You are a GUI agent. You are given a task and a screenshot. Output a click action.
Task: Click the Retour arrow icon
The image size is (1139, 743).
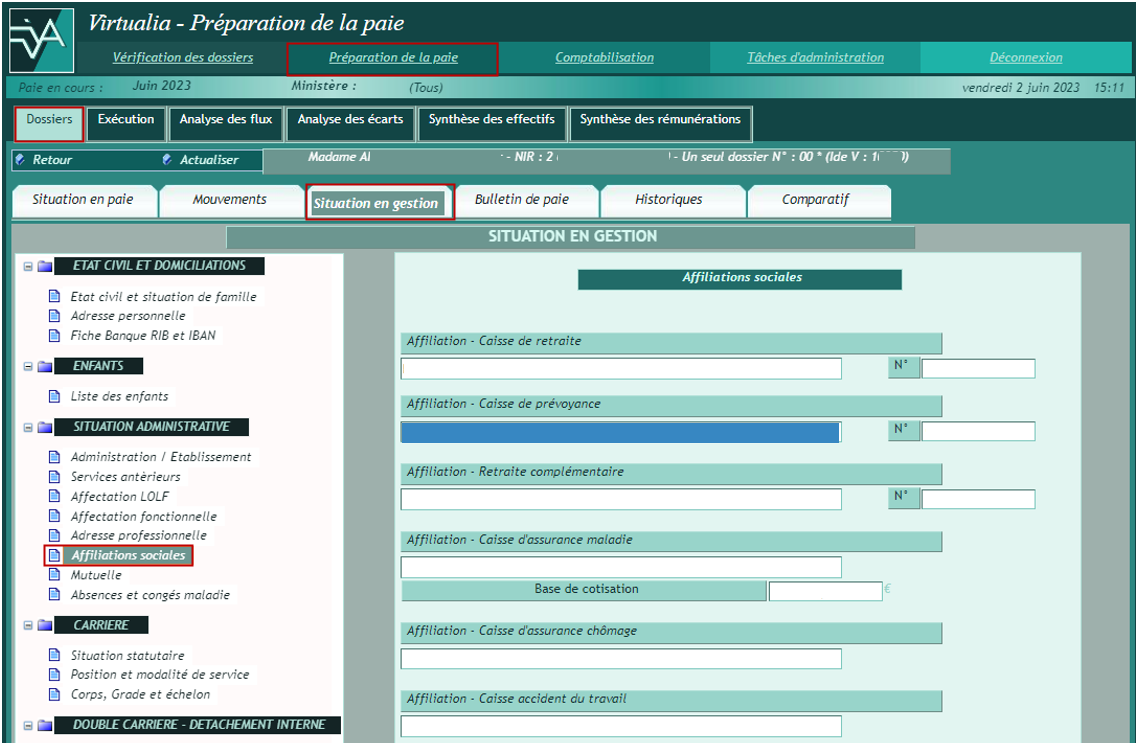coord(21,159)
